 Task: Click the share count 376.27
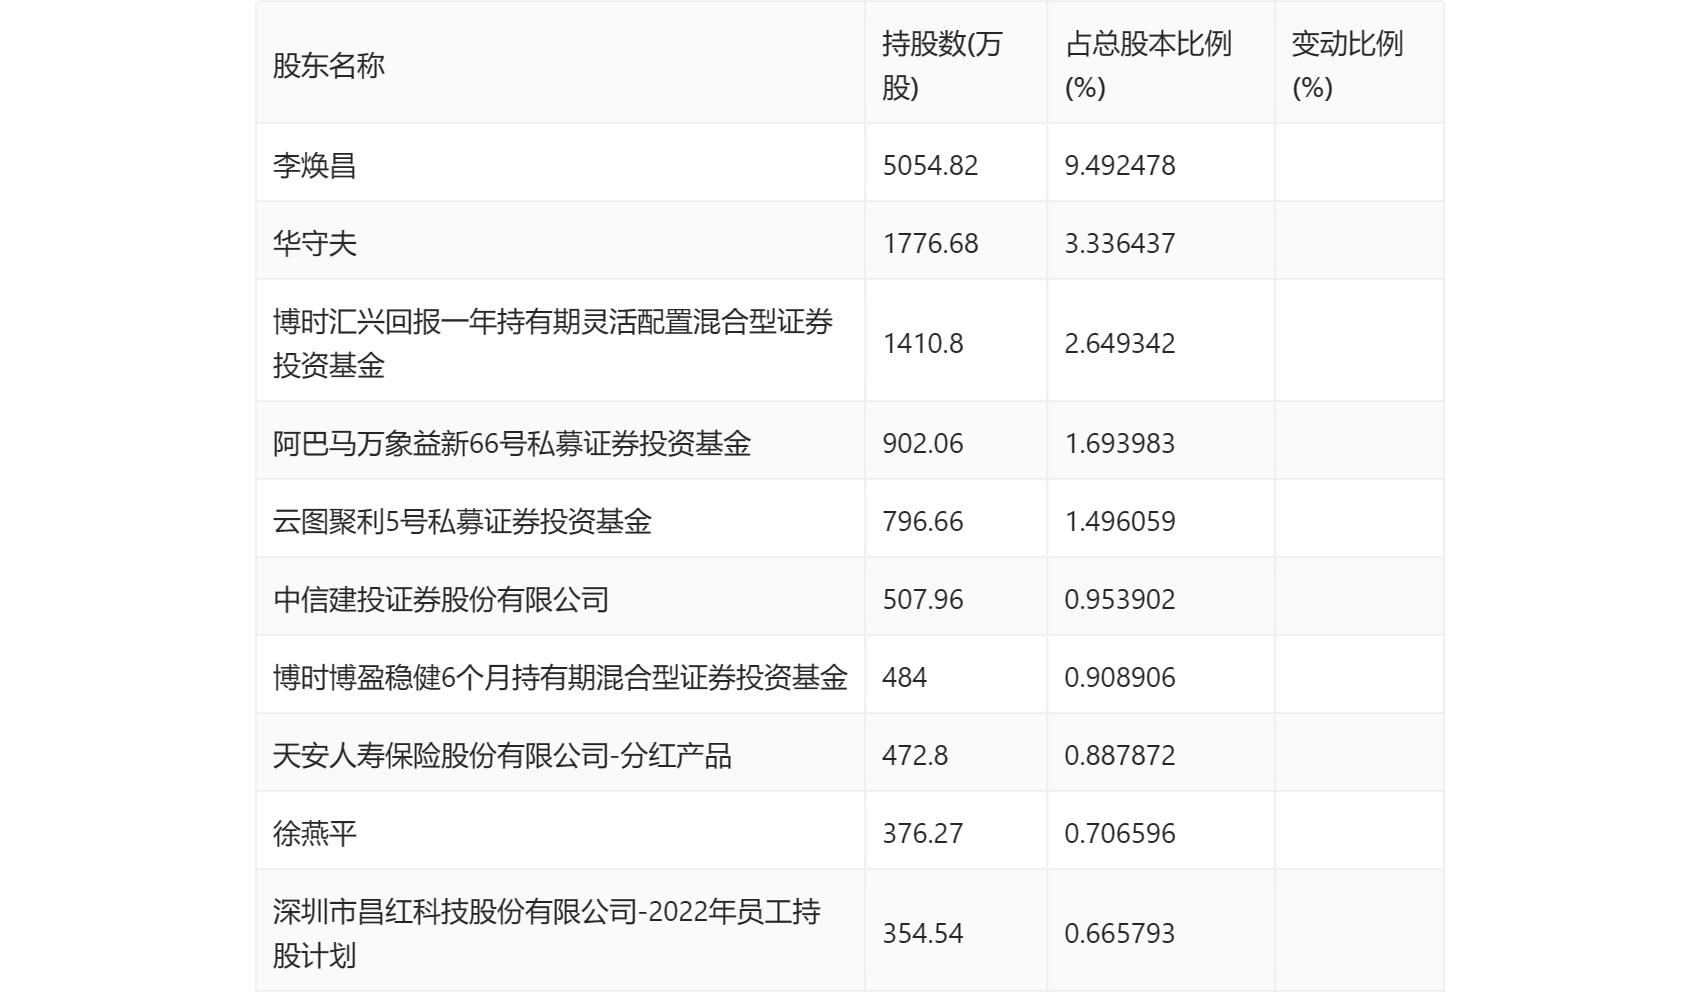[923, 833]
